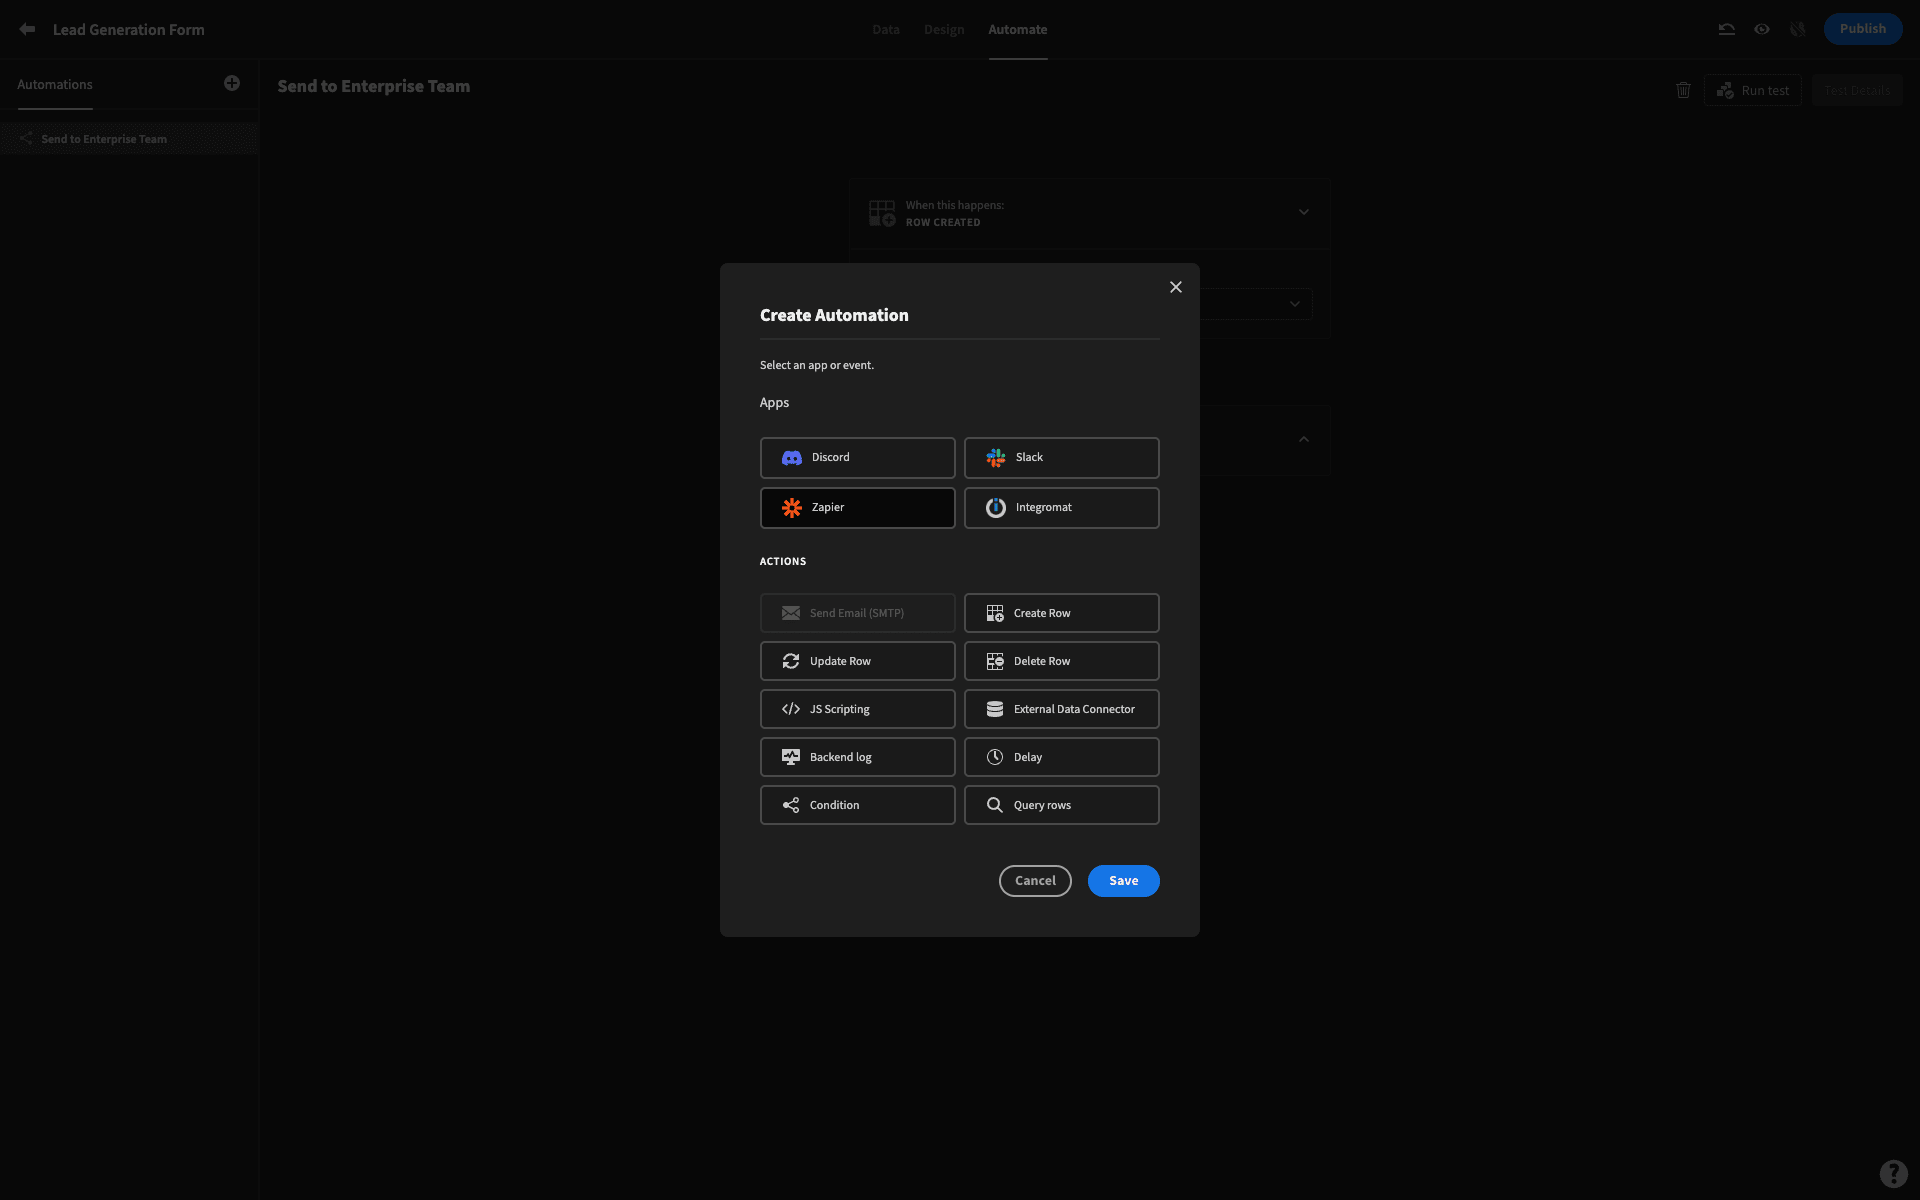Cancel the automation creation
Image resolution: width=1920 pixels, height=1200 pixels.
(1035, 881)
